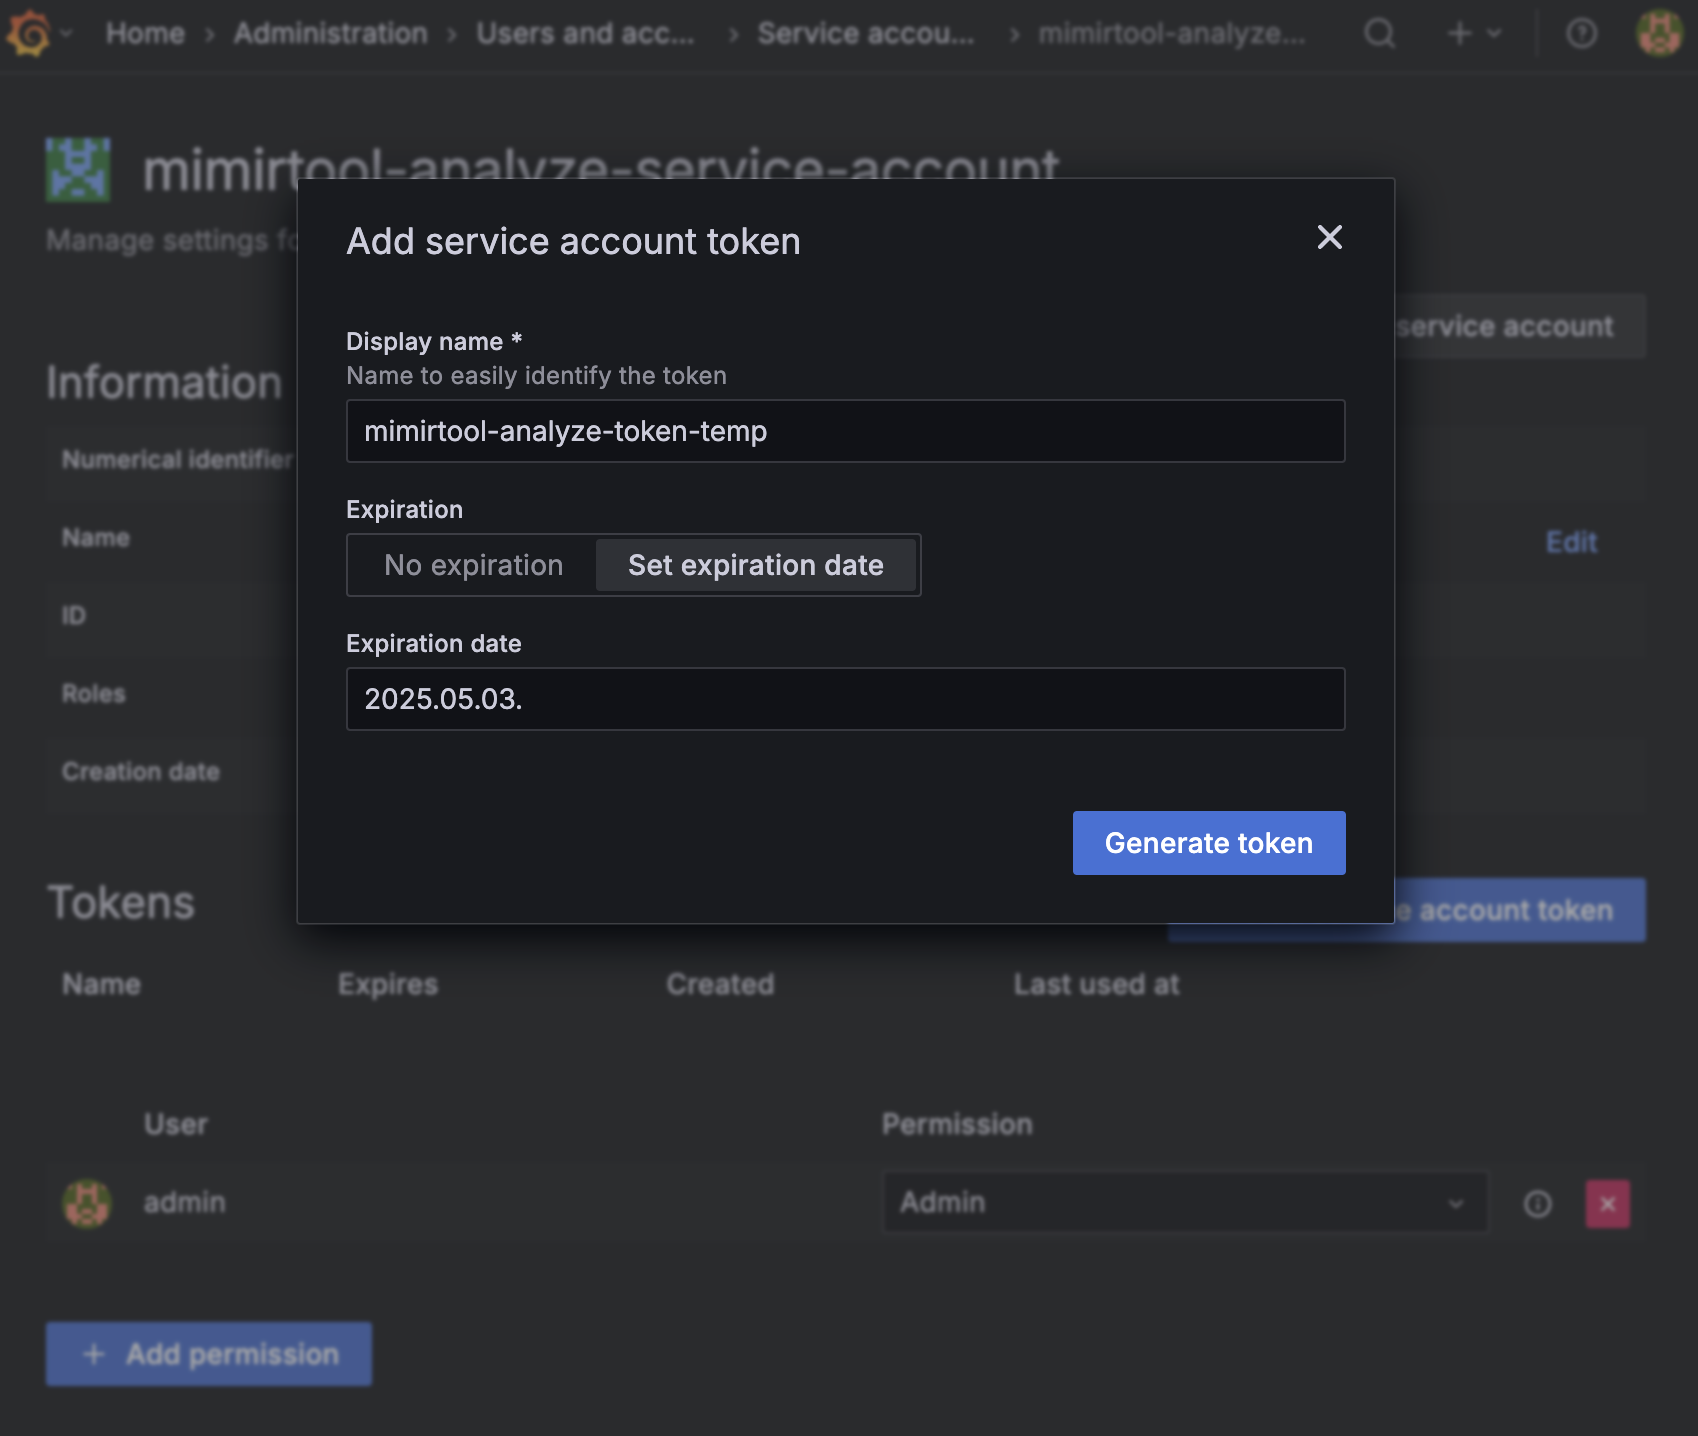The width and height of the screenshot is (1698, 1436).
Task: Open the search icon in top bar
Action: coord(1379,33)
